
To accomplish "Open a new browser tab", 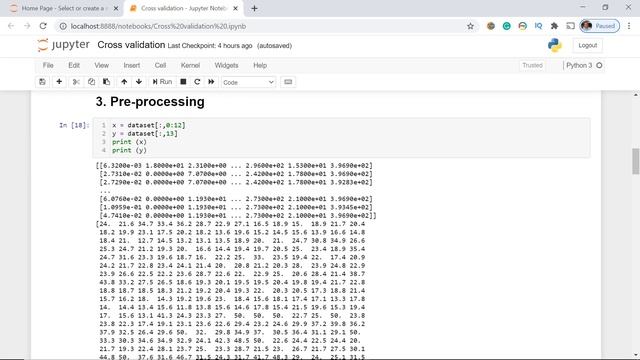I will click(254, 8).
